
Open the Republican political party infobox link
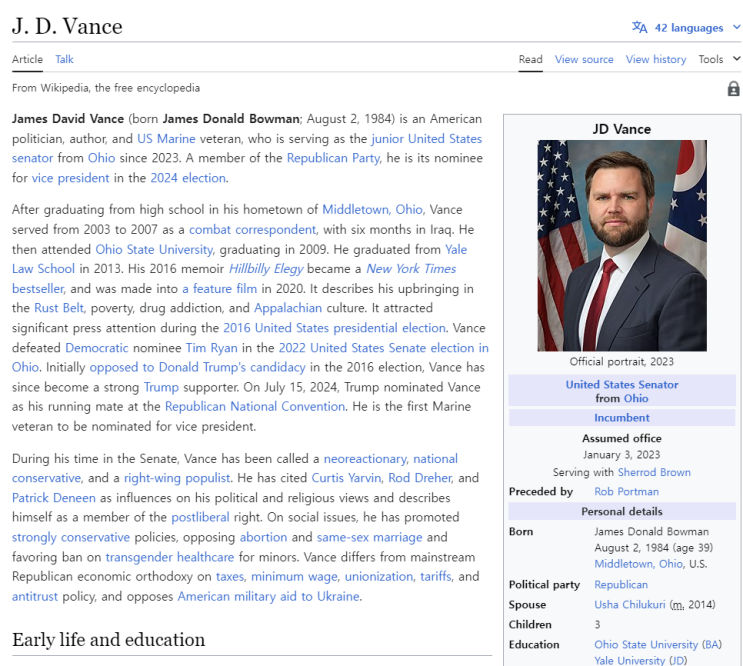621,585
